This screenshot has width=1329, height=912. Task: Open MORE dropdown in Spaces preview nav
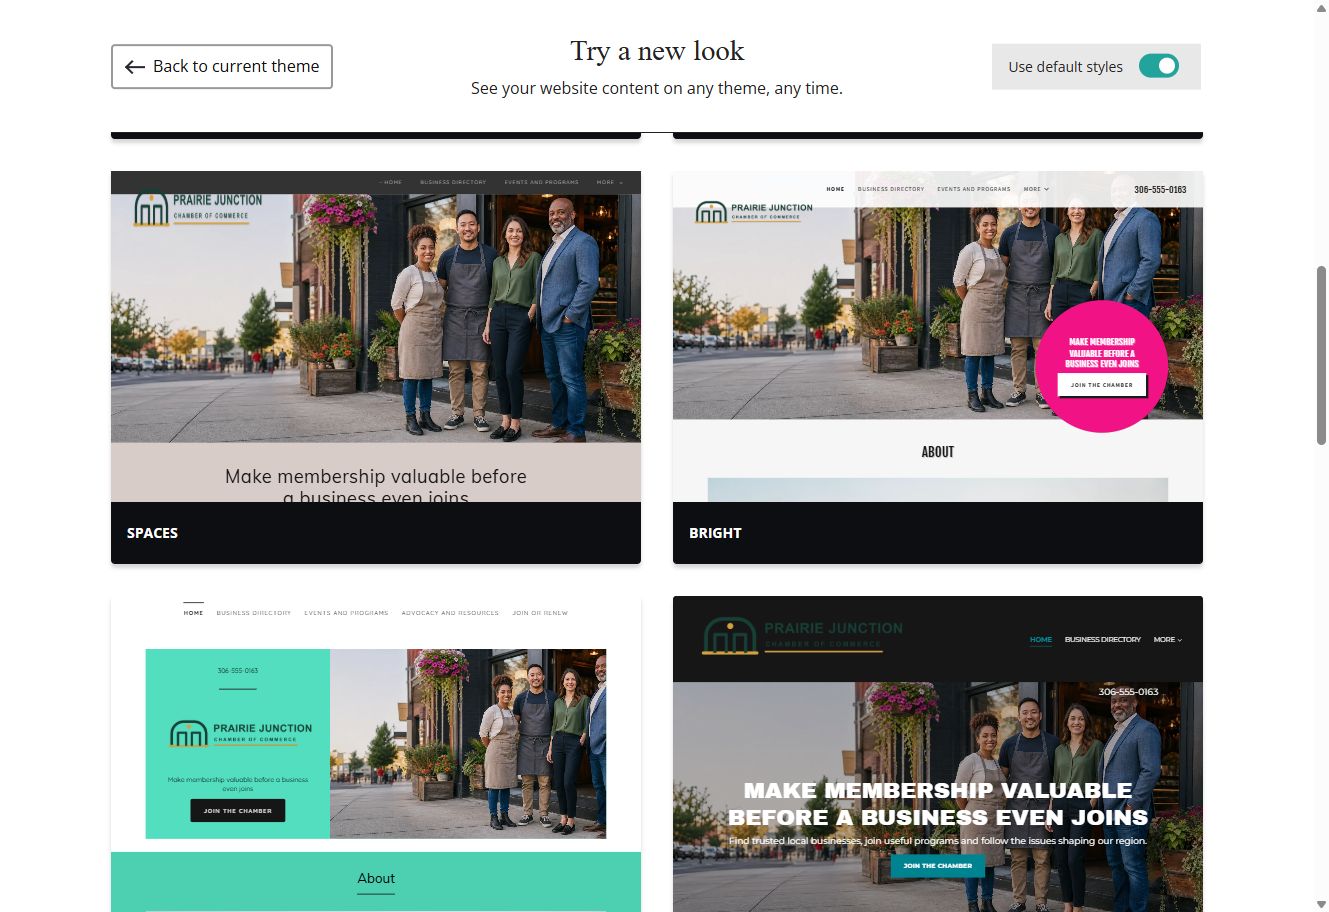click(x=609, y=183)
